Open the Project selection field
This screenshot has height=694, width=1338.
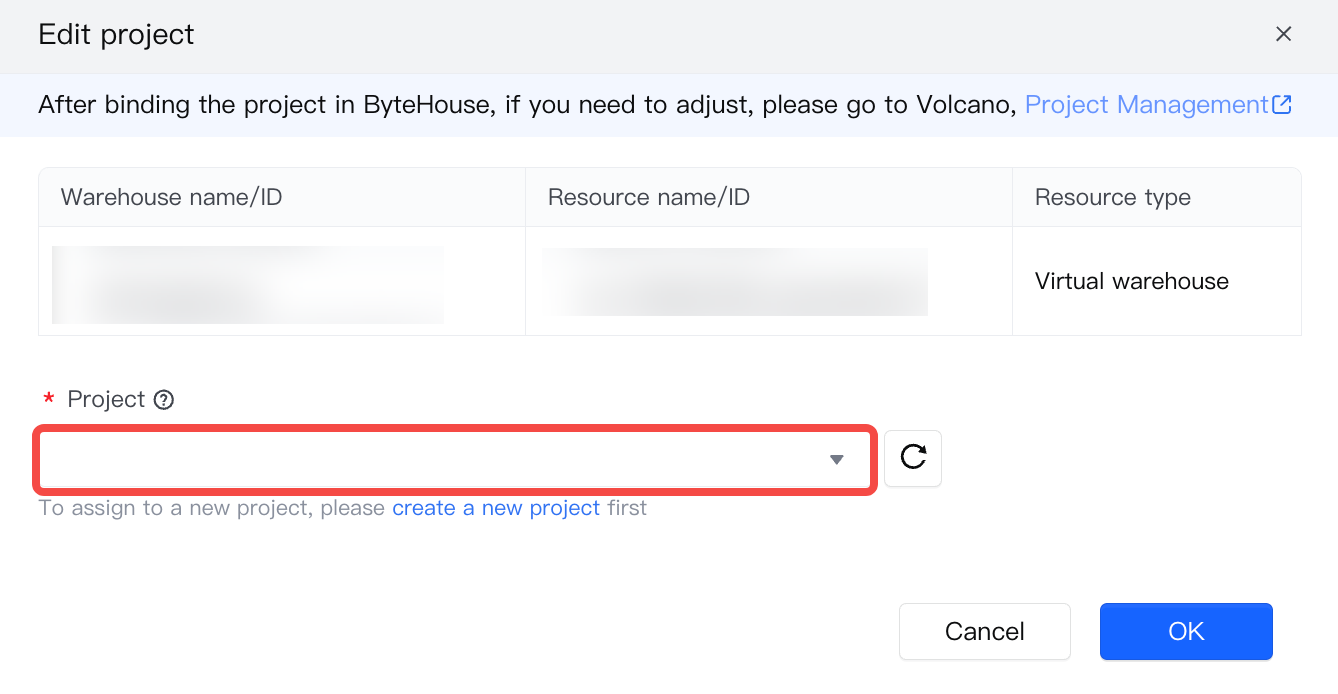[430, 460]
